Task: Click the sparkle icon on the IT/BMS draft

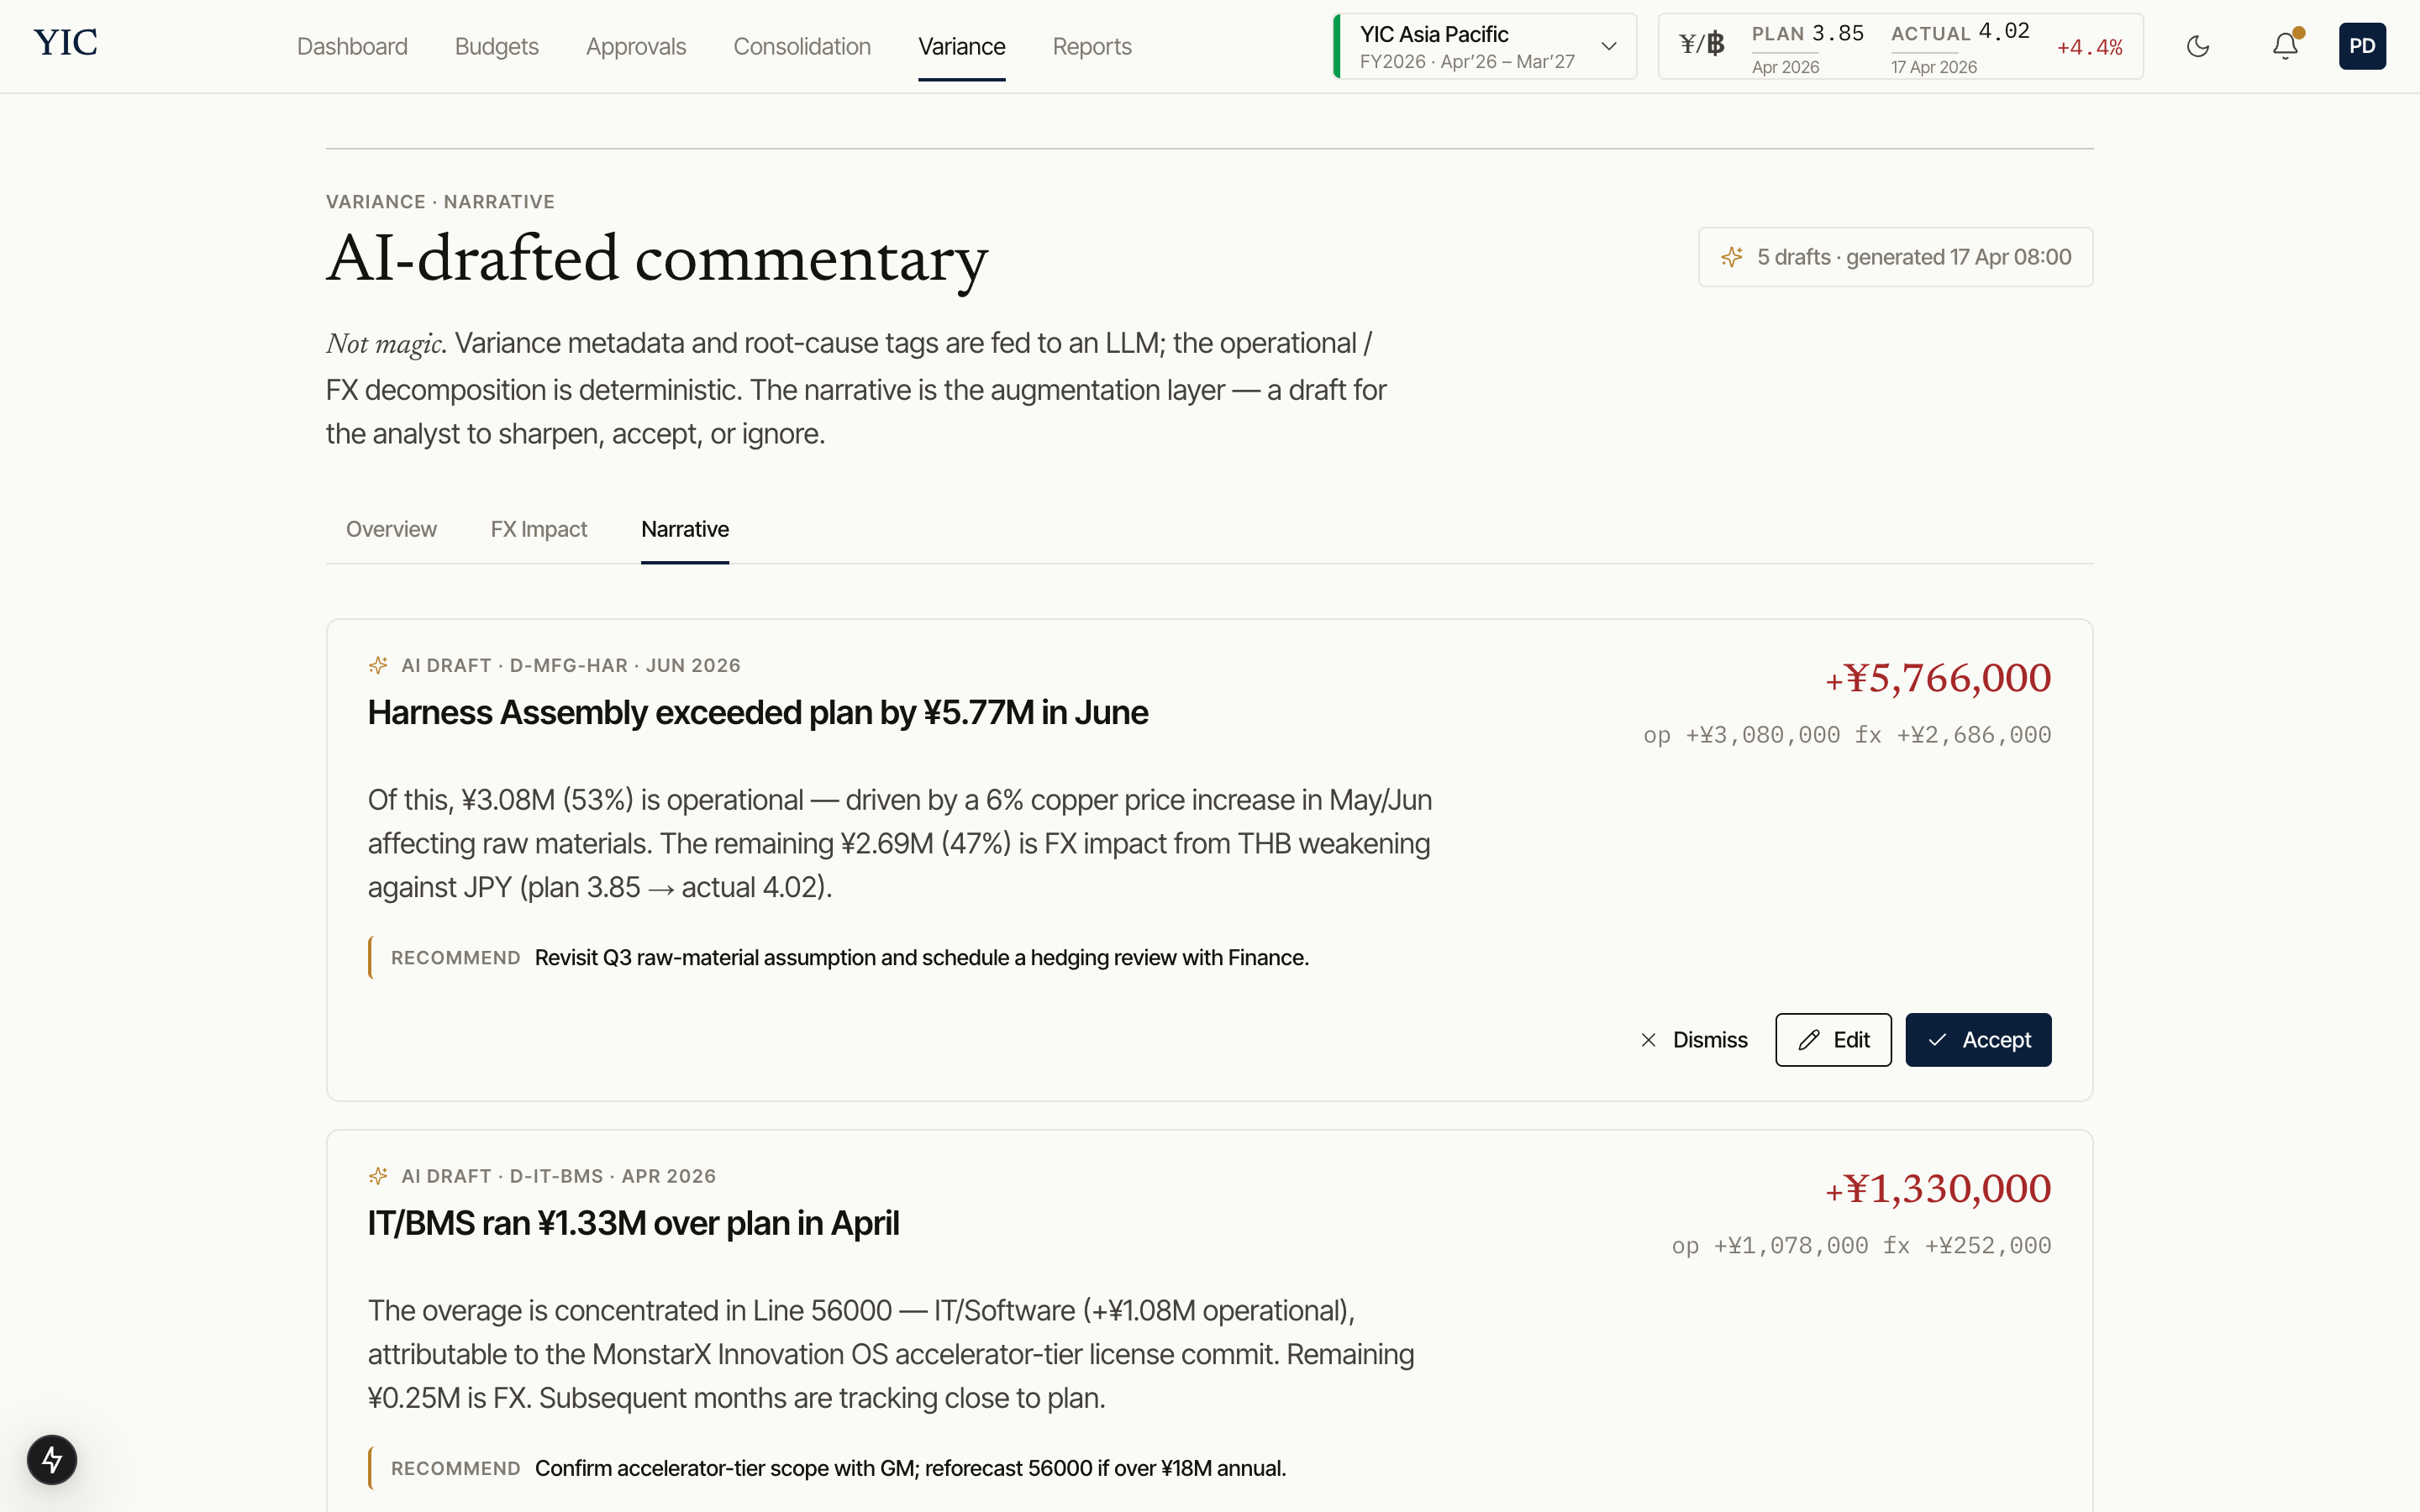Action: (x=378, y=1176)
